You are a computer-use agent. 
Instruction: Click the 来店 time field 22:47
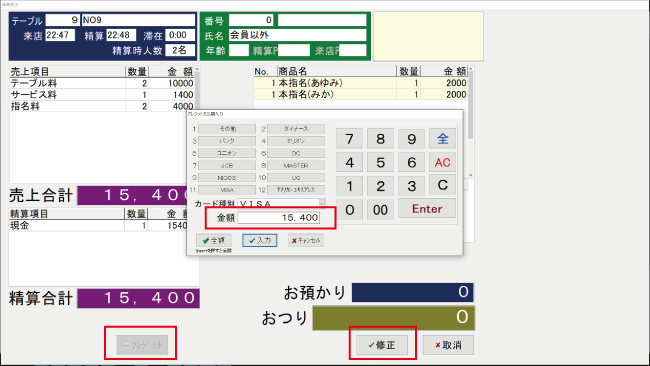click(60, 35)
